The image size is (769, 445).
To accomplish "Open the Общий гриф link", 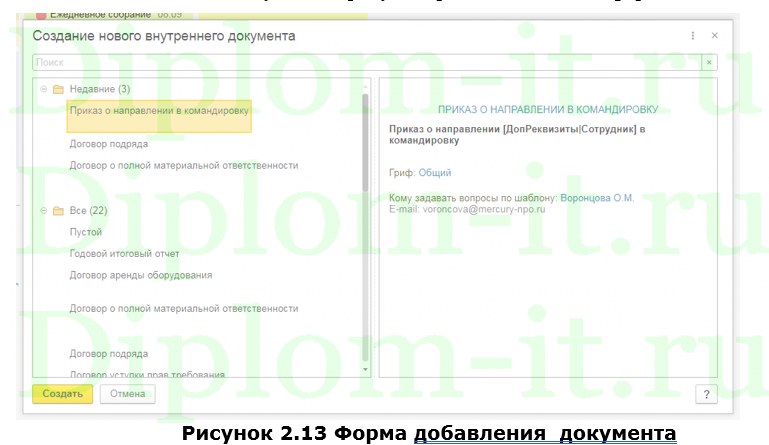I will pos(435,173).
